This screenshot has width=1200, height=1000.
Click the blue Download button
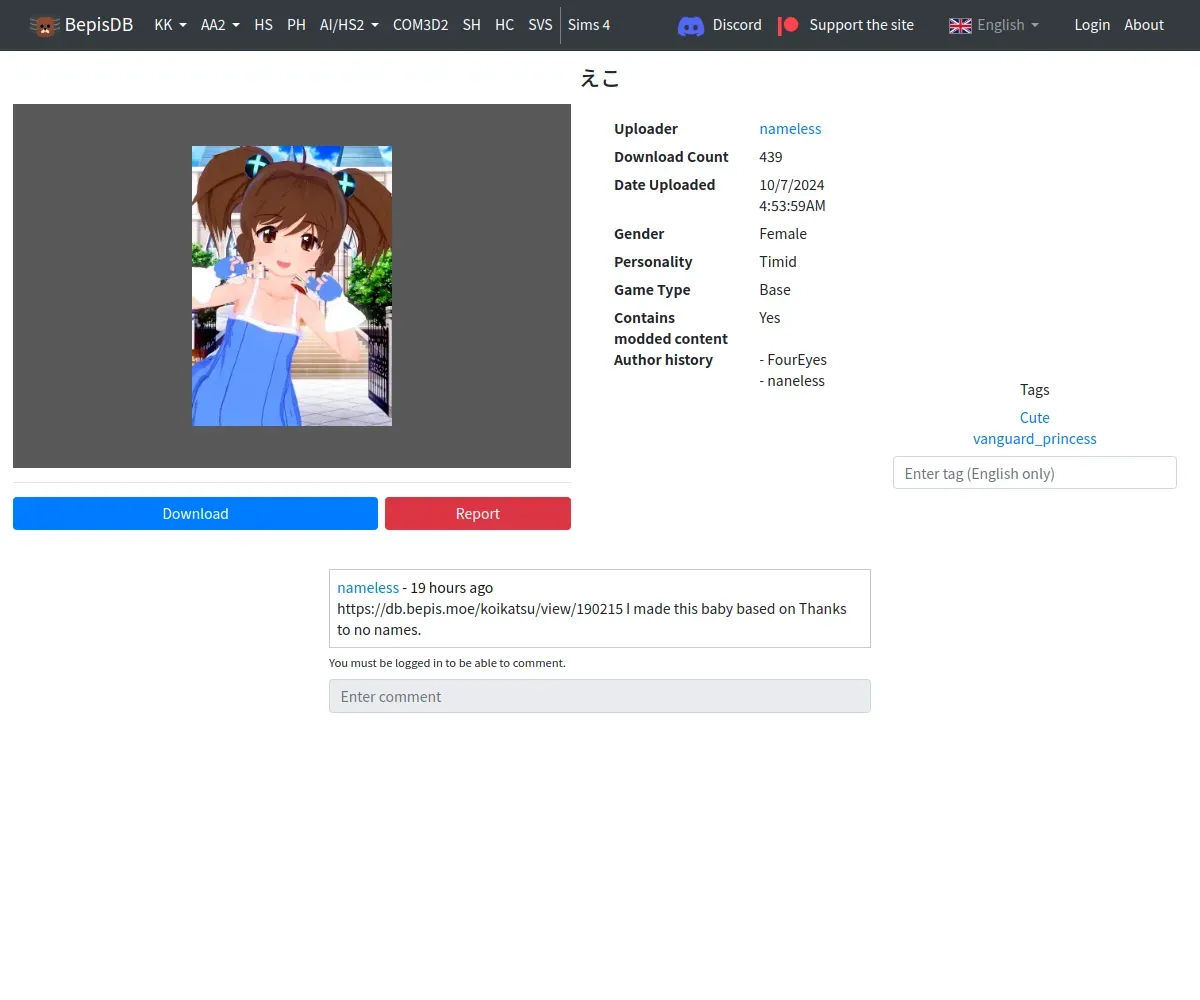click(195, 513)
